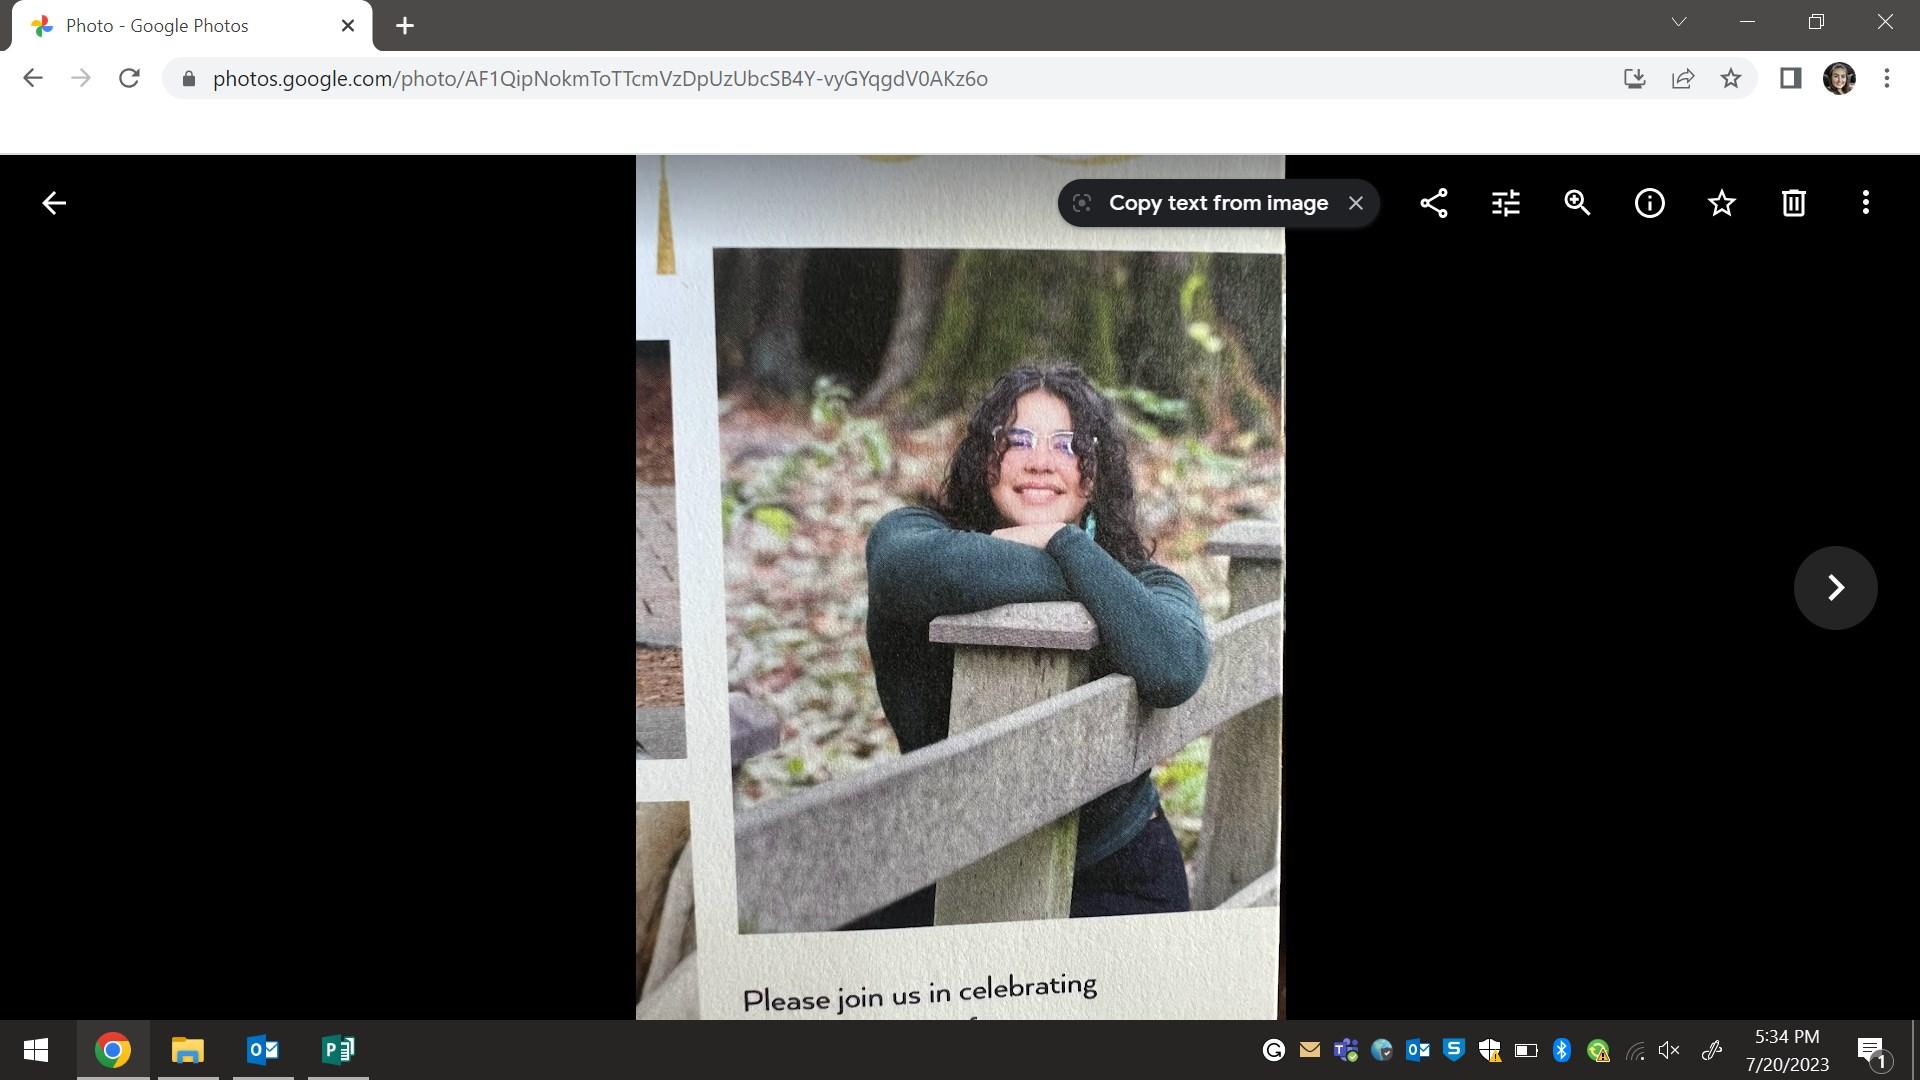Screen dimensions: 1920x1080
Task: Bookmark this tab with the star
Action: tap(1731, 78)
